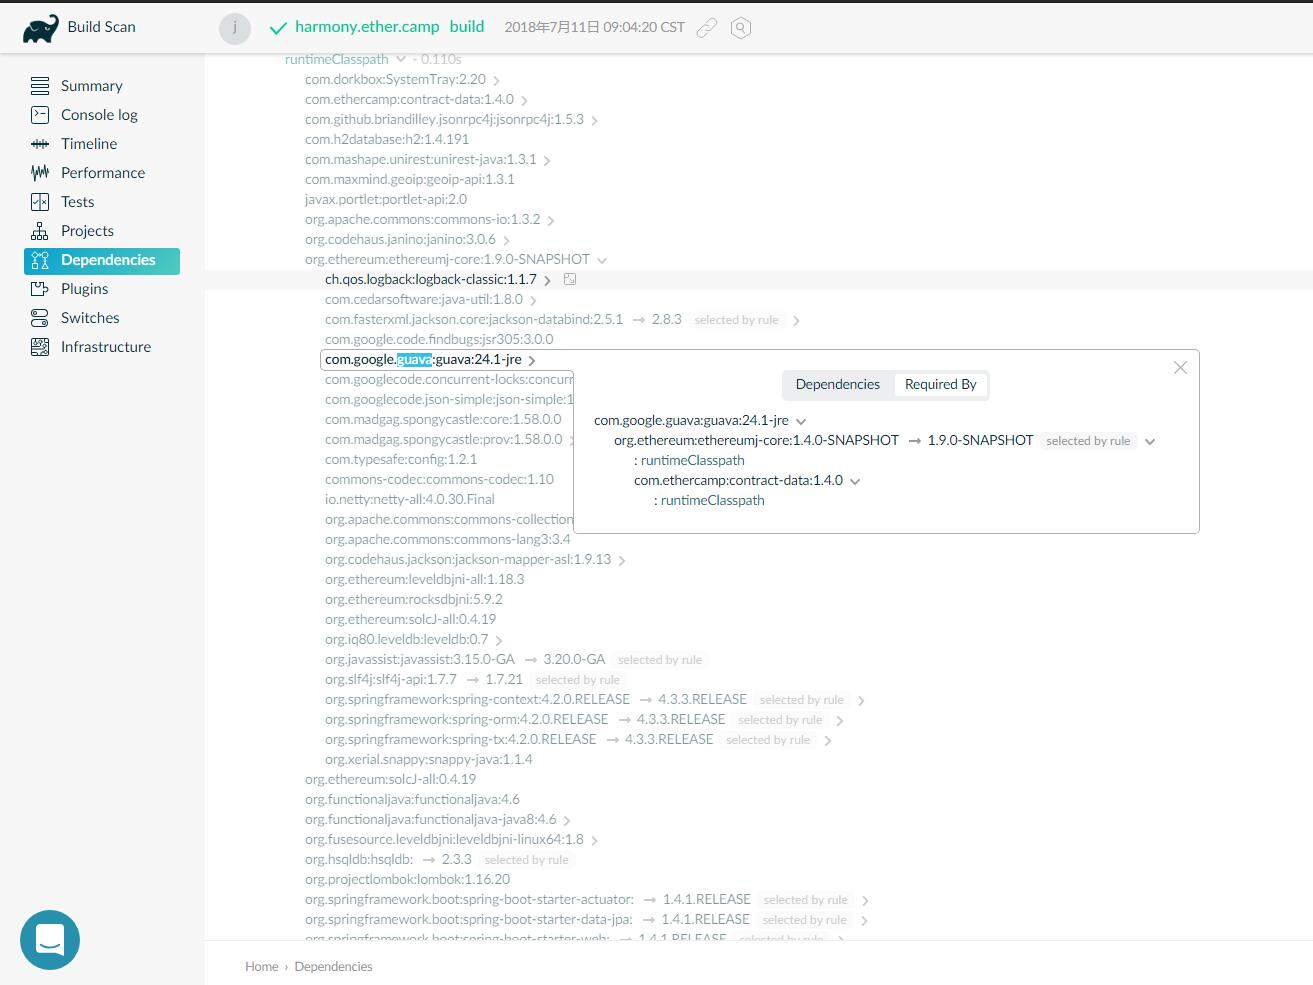The image size is (1313, 985).
Task: Select org.projectlombok:lombok:1.16.20 row
Action: (407, 879)
